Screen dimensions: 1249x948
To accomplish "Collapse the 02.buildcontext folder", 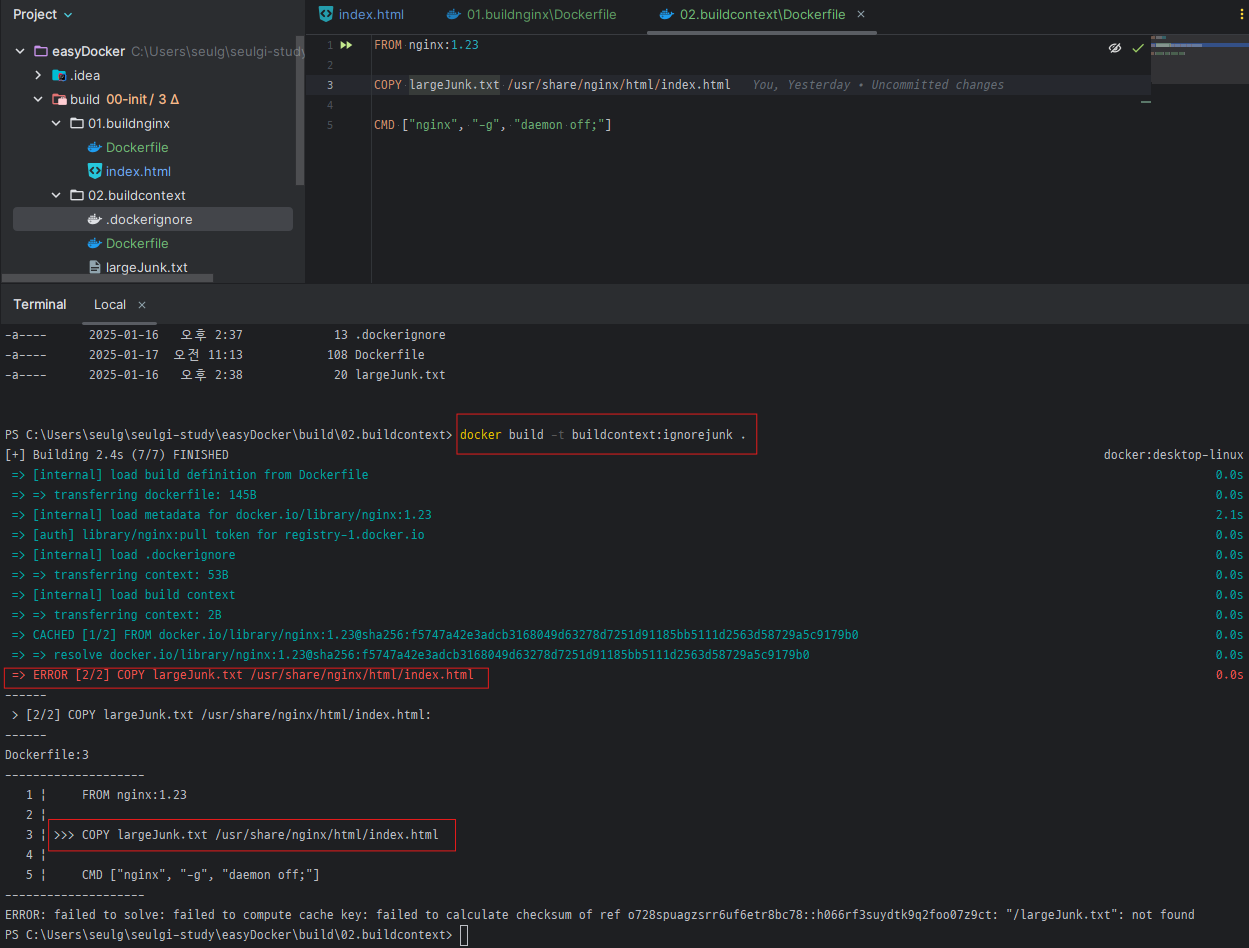I will pyautogui.click(x=57, y=195).
